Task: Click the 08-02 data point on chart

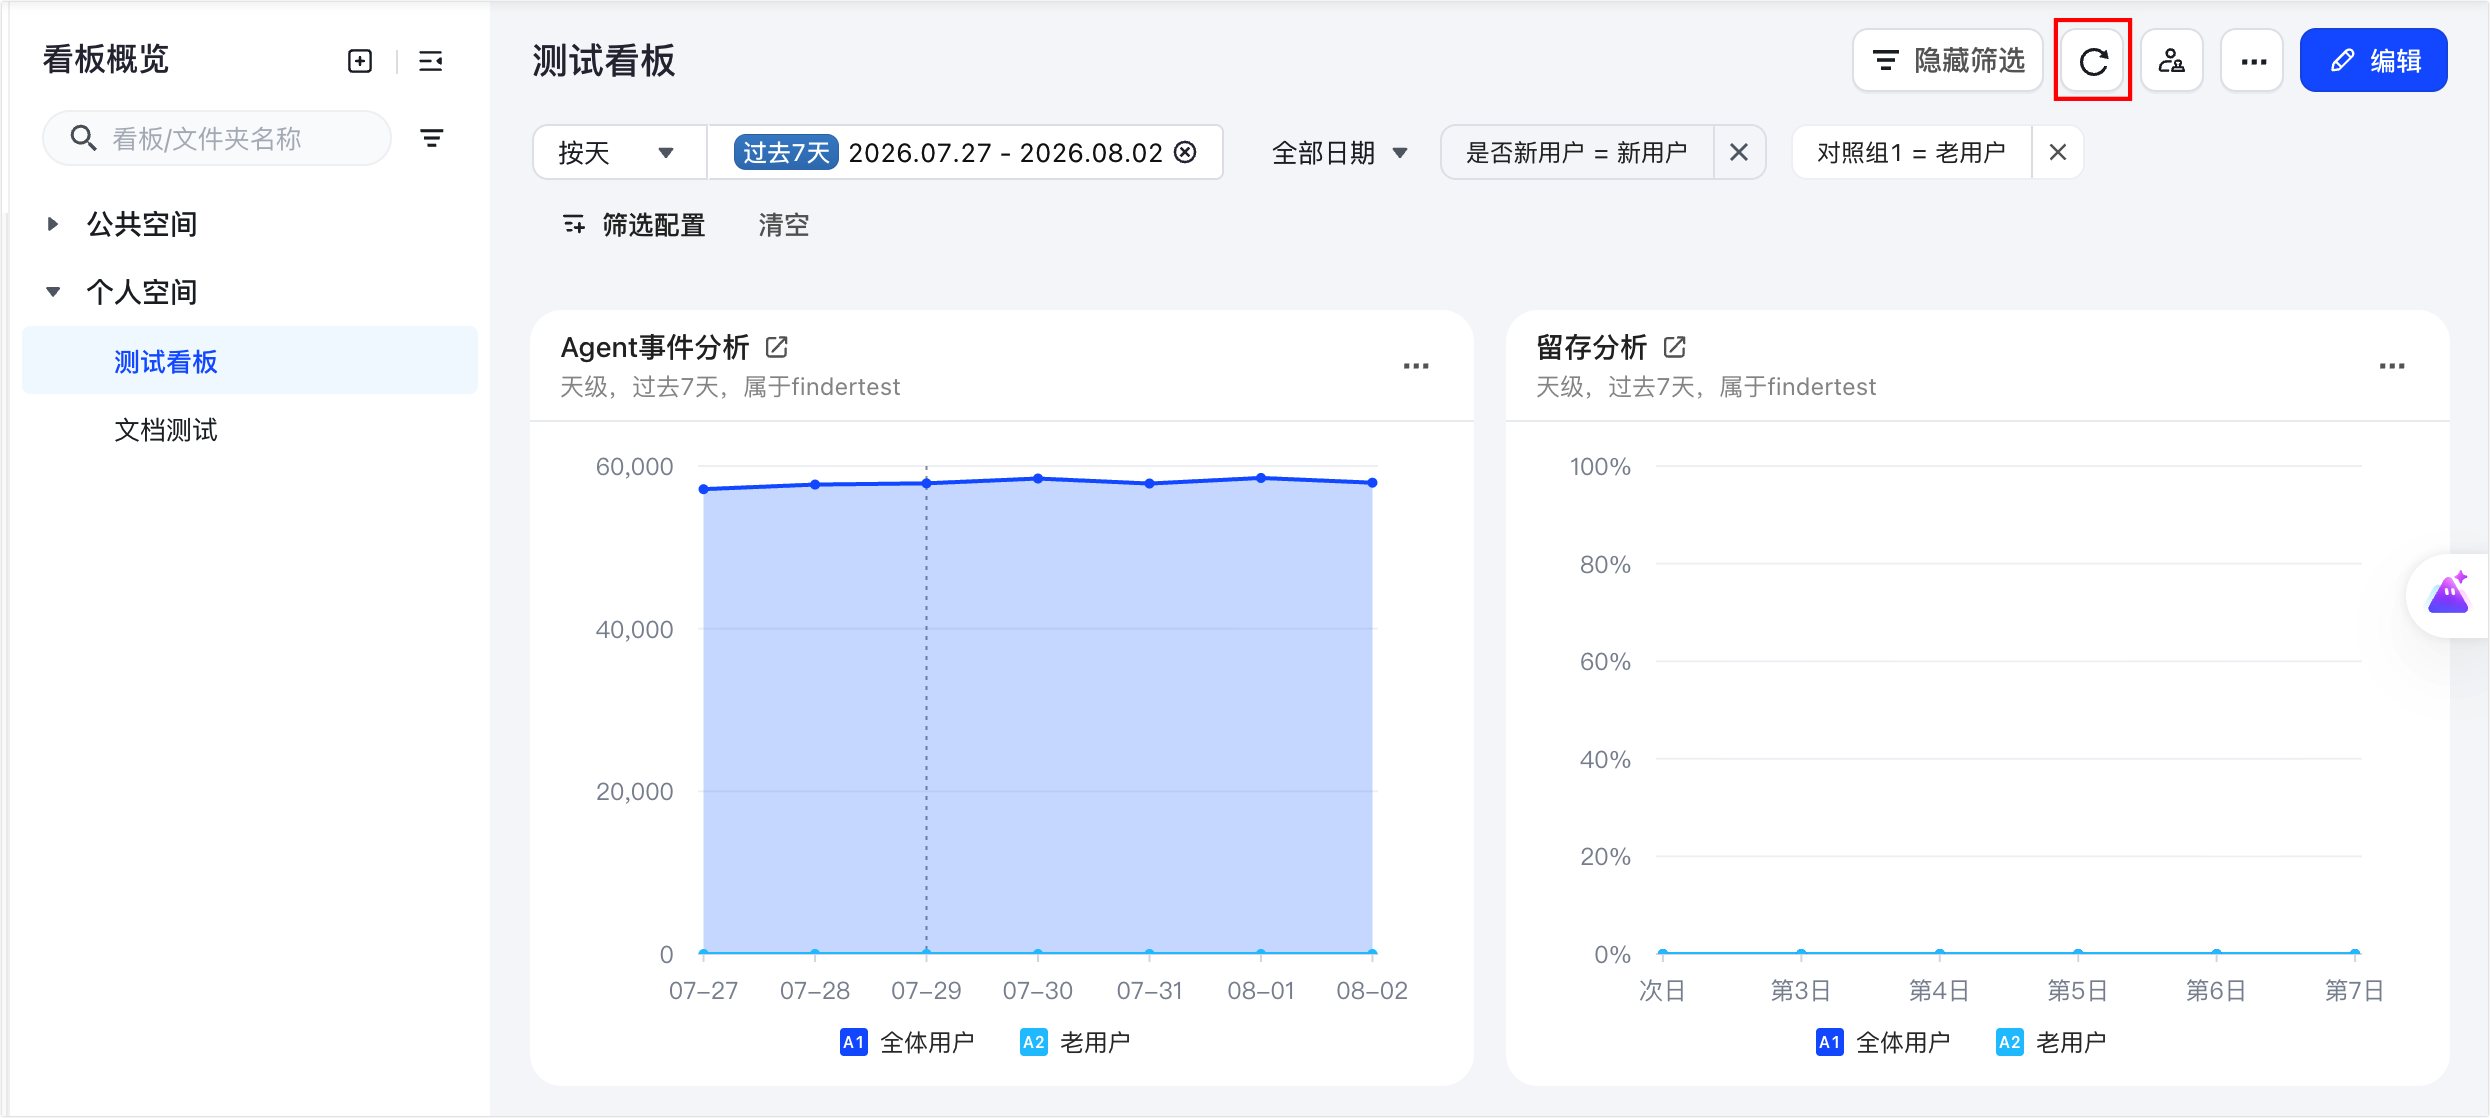Action: pyautogui.click(x=1372, y=482)
